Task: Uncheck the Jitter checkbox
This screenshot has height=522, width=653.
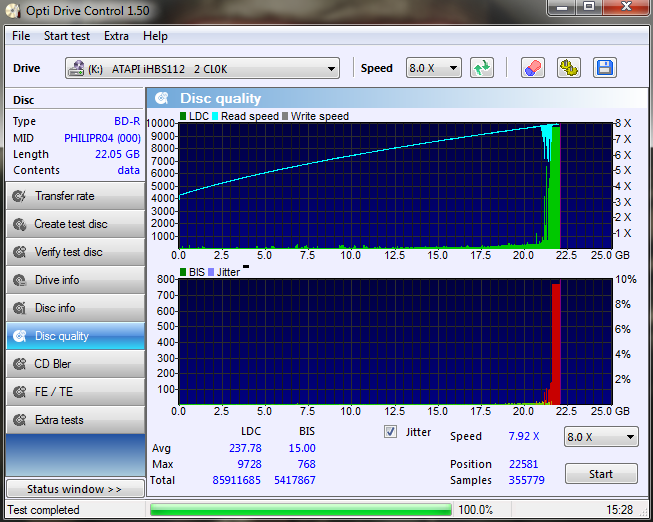Action: point(390,432)
